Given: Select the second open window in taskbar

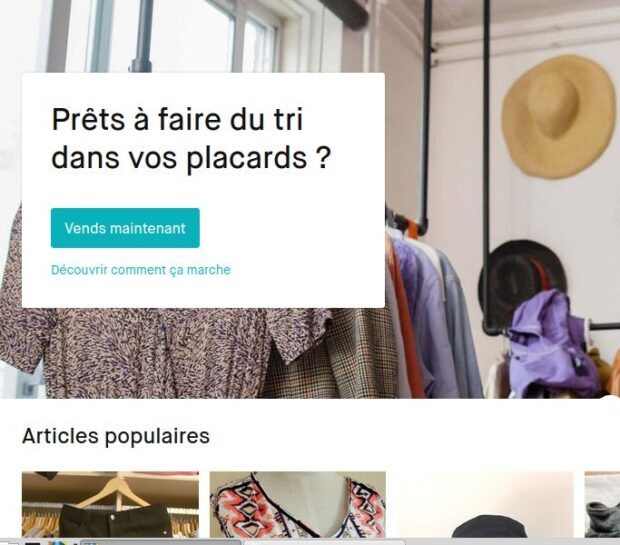Looking at the screenshot, I should click(324, 542).
